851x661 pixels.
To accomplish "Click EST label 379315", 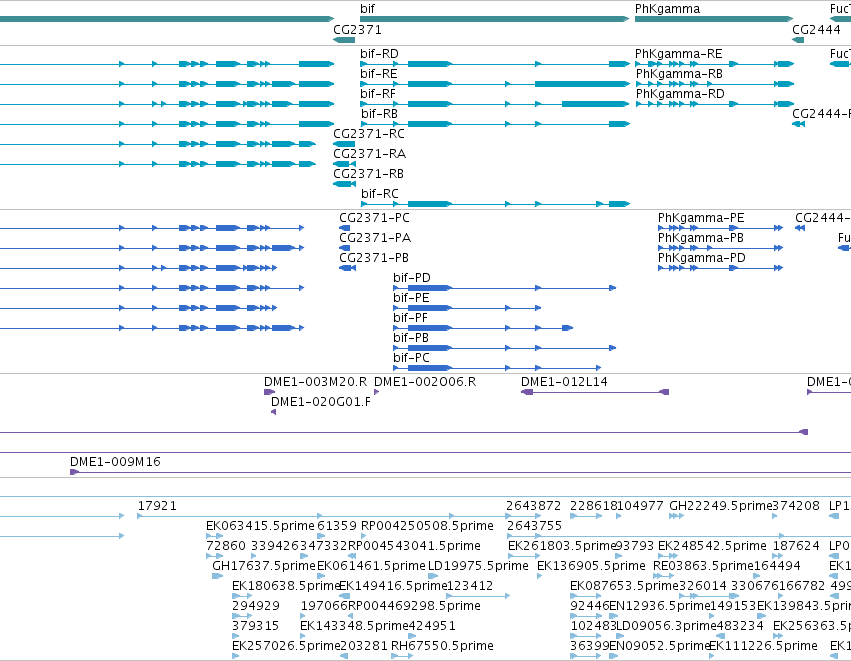I will [255, 626].
